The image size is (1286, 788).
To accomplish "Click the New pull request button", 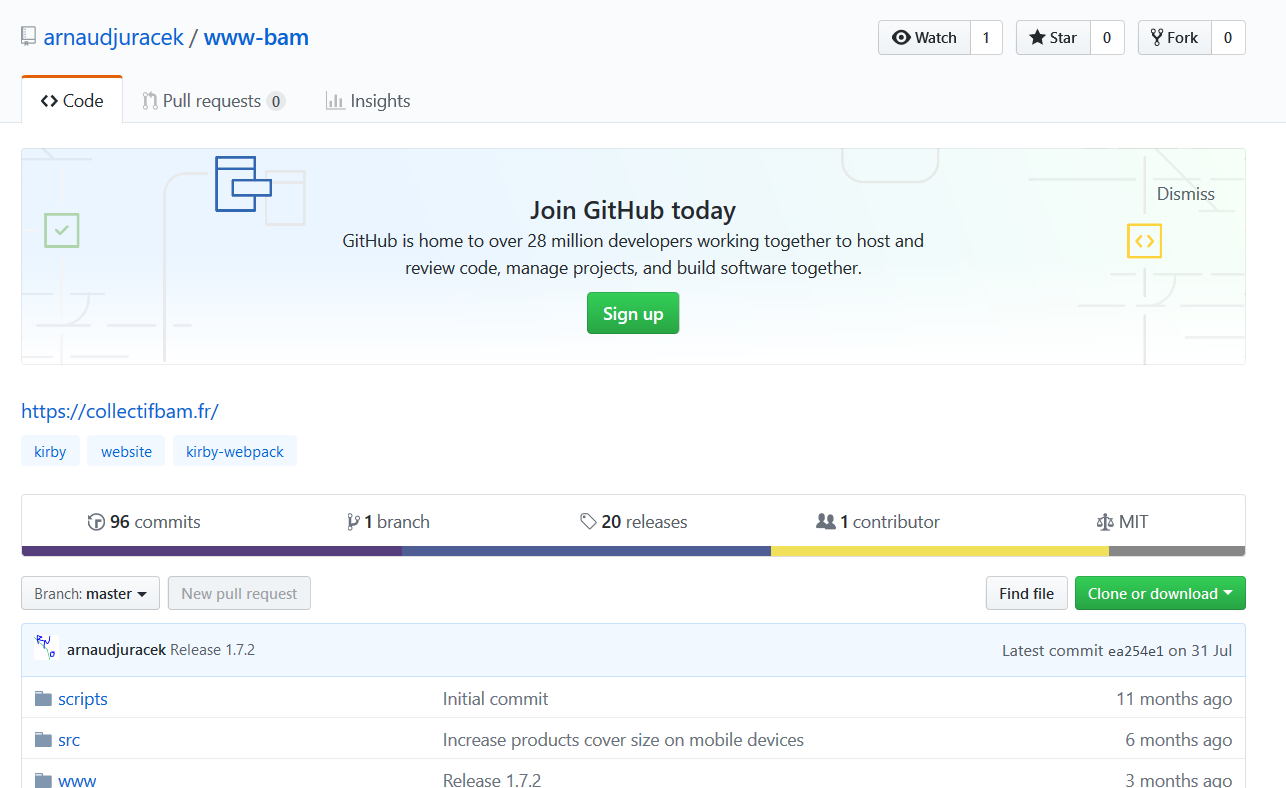I will click(239, 593).
